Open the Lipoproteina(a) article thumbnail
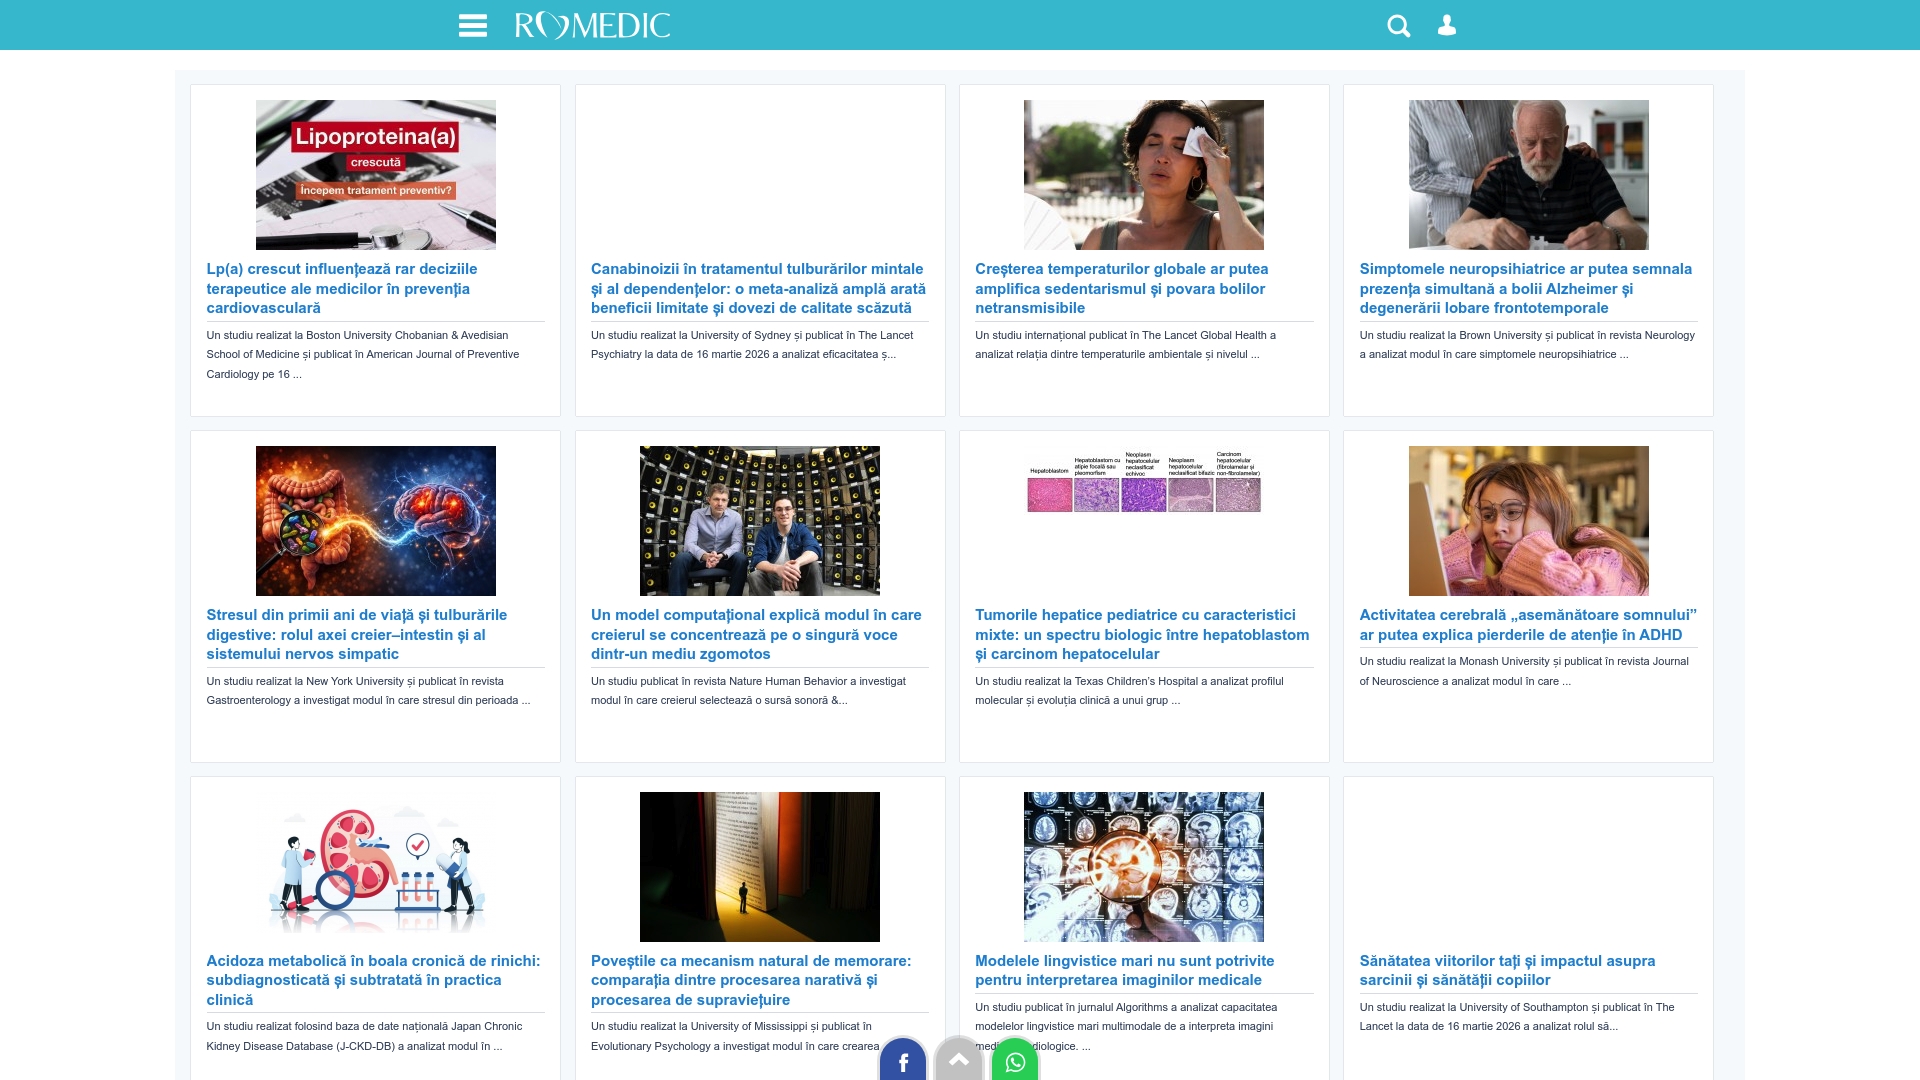This screenshot has width=1920, height=1080. 375,175
